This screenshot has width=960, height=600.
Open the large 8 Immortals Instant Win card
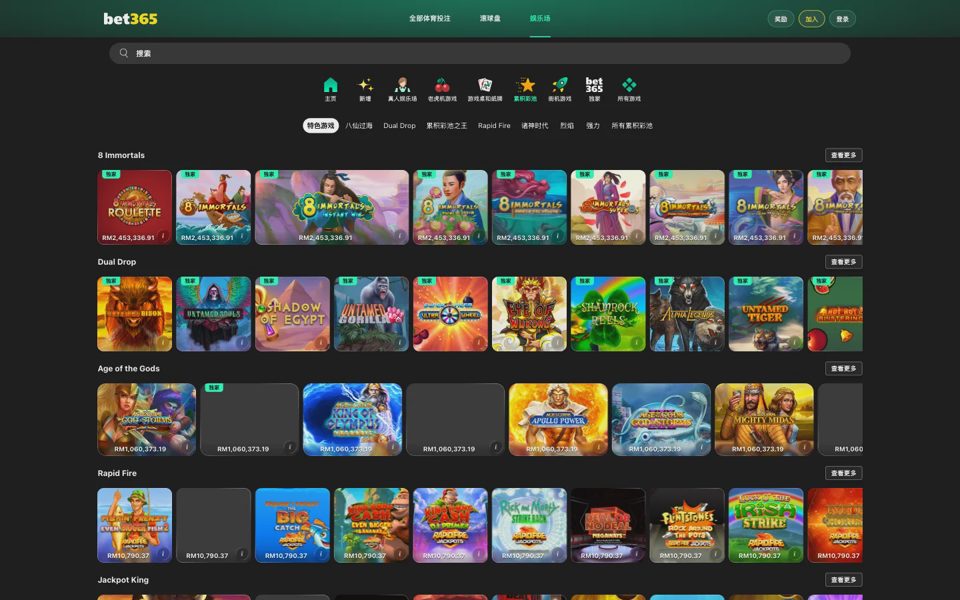pyautogui.click(x=332, y=207)
